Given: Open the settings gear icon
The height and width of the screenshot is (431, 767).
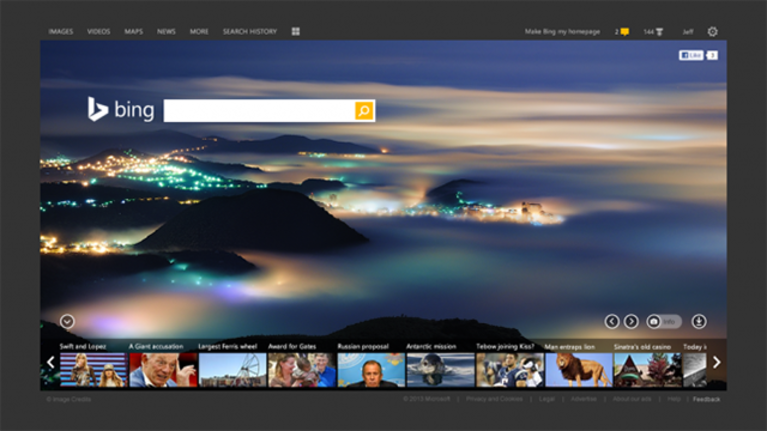Looking at the screenshot, I should coord(713,32).
